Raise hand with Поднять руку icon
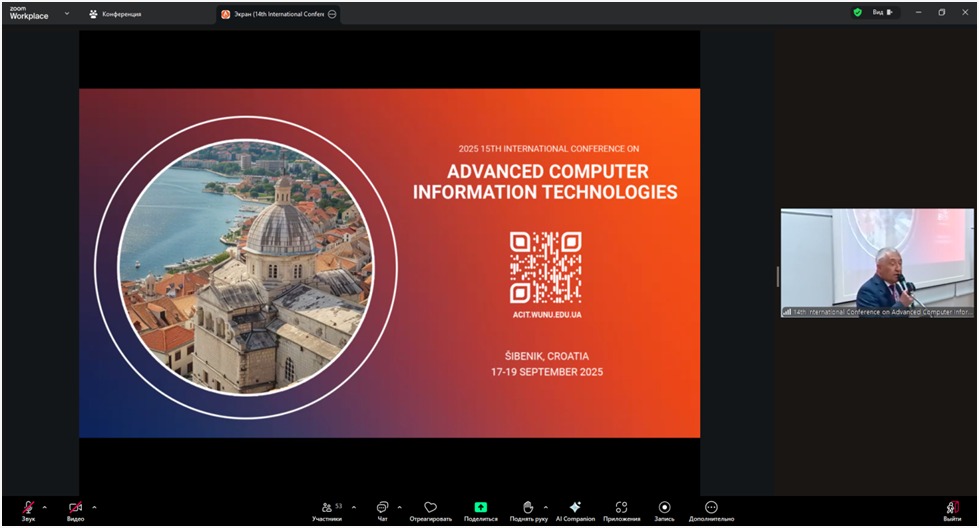Viewport: 979px width, 528px height. (528, 507)
